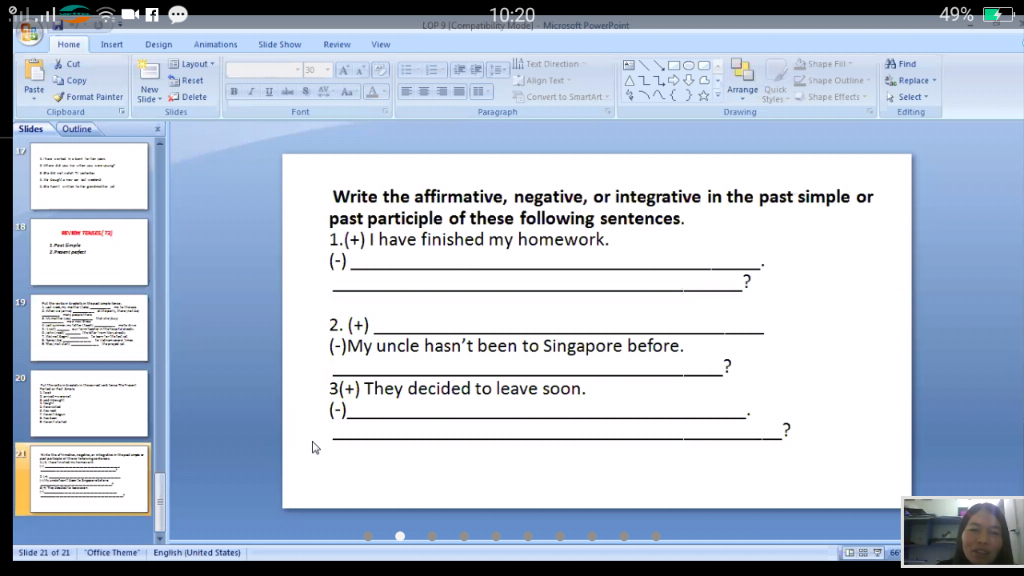Select slide 18 thumbnail
The height and width of the screenshot is (576, 1024).
89,252
